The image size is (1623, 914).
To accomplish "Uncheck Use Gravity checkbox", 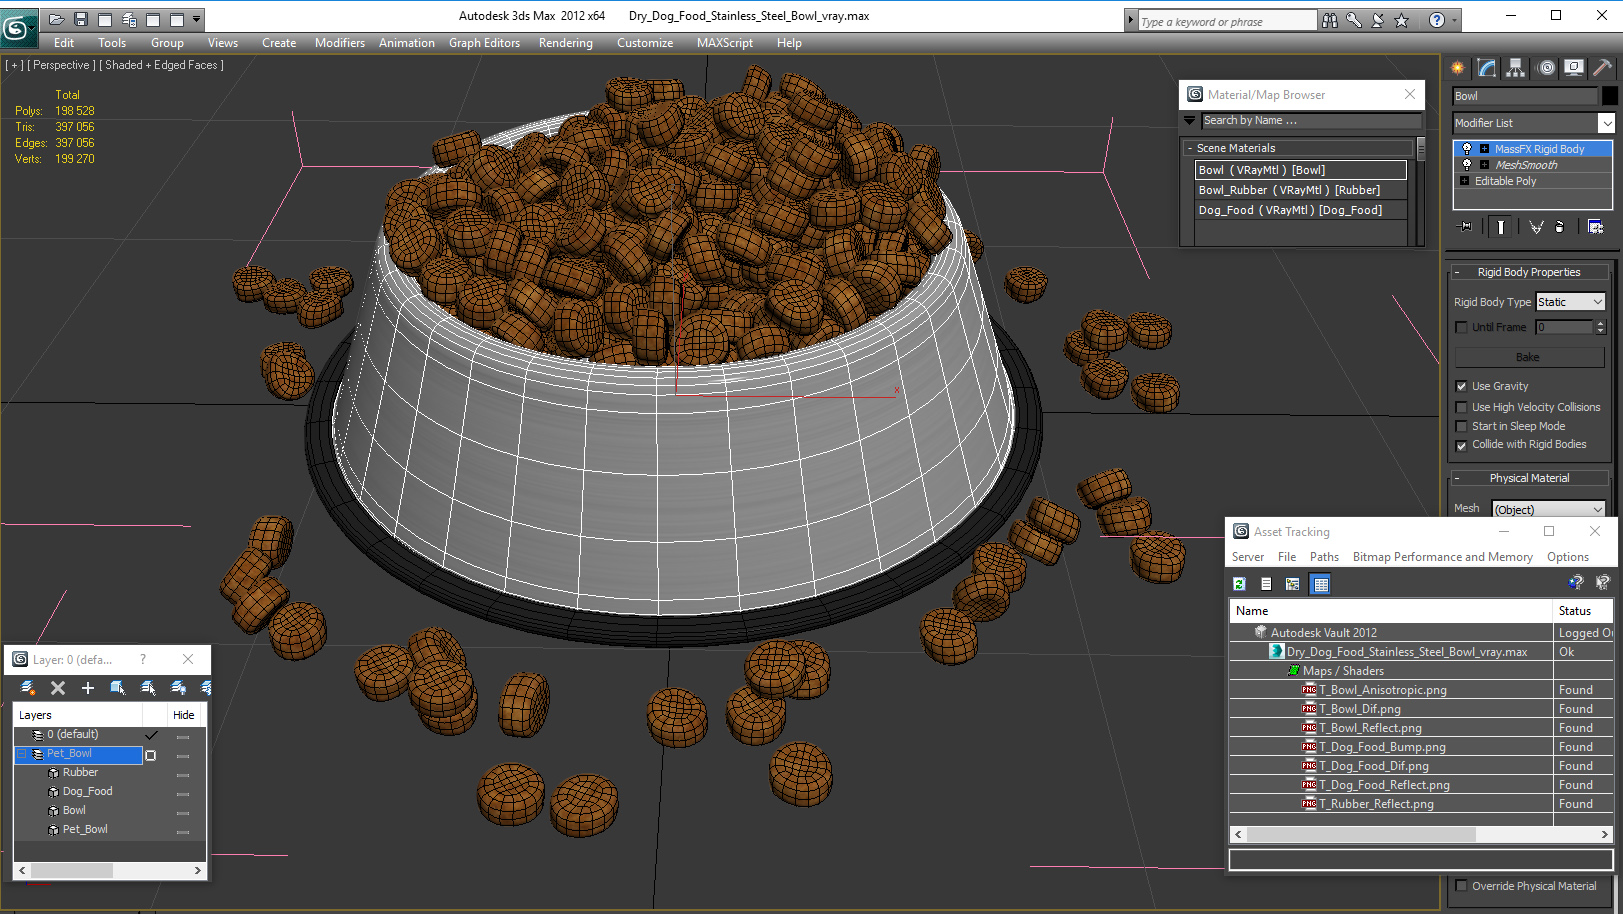I will 1461,386.
